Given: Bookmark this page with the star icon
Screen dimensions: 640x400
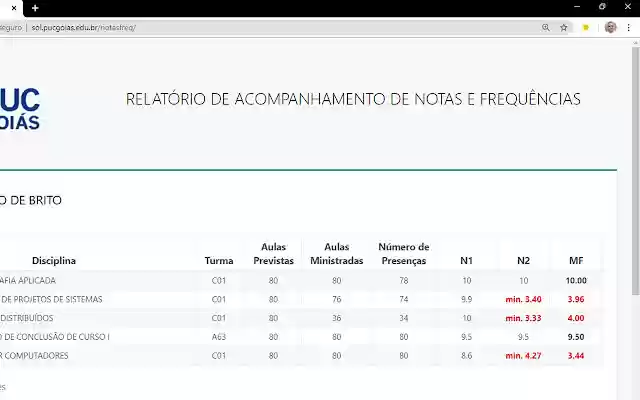Looking at the screenshot, I should coord(564,27).
